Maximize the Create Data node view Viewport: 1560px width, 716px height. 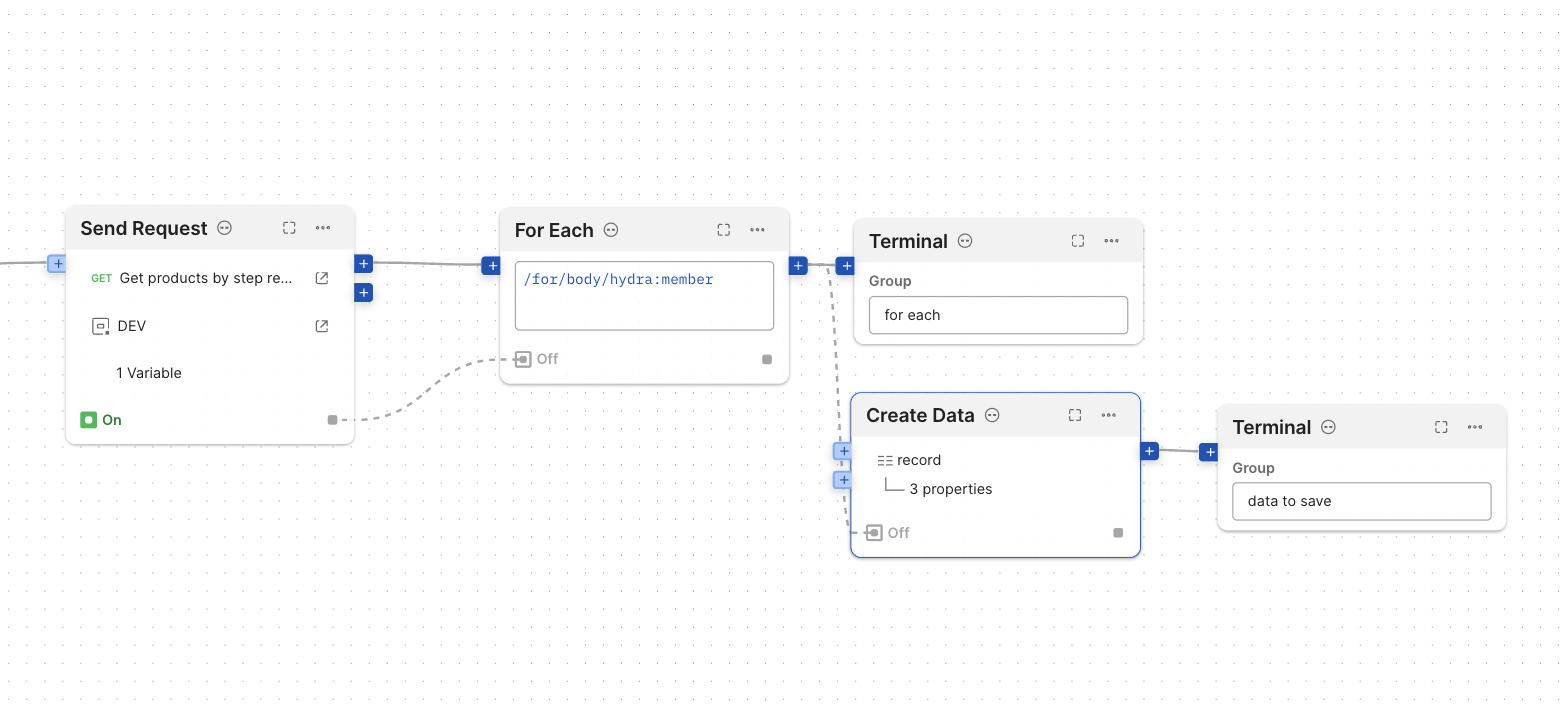1074,414
